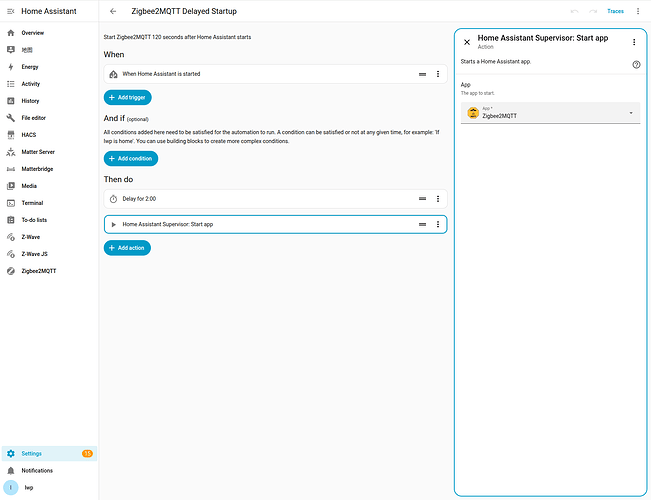Open Notifications bell icon
This screenshot has width=651, height=500.
pyautogui.click(x=11, y=471)
